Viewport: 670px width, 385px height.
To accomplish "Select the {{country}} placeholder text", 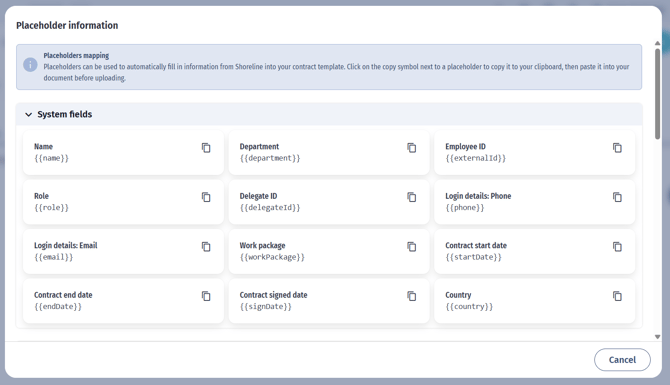I will (469, 307).
